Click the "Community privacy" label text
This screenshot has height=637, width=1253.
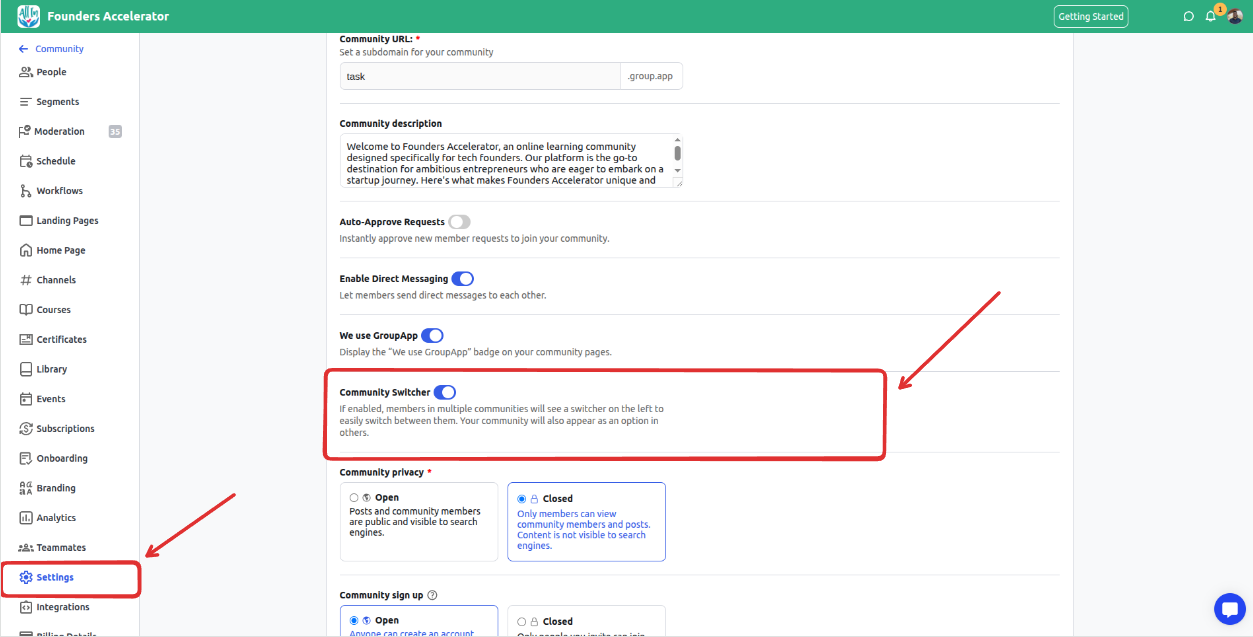(382, 472)
